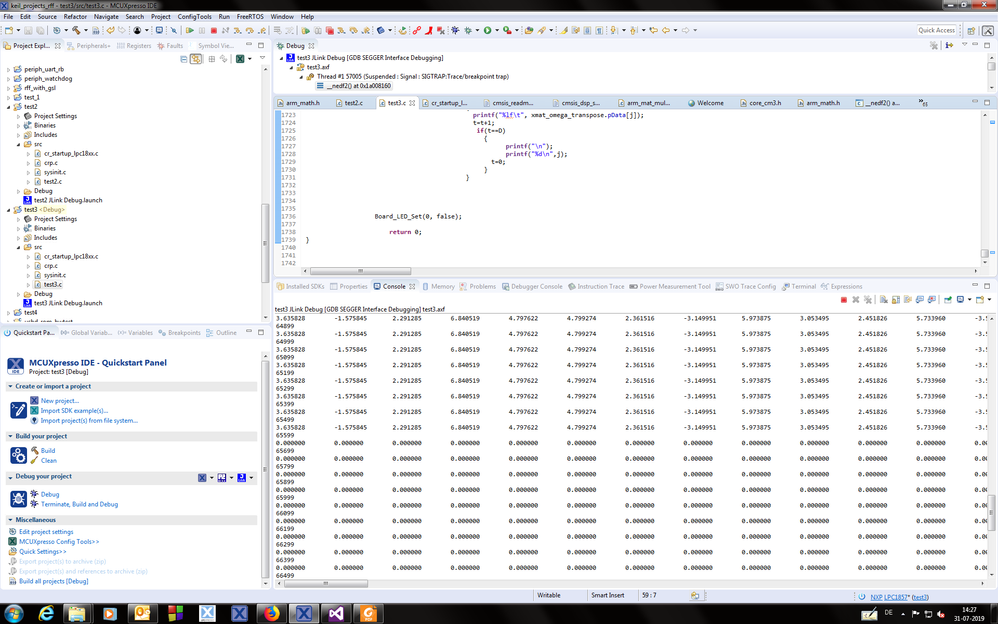
Task: Click the Step Return icon in toolbar
Action: (262, 30)
